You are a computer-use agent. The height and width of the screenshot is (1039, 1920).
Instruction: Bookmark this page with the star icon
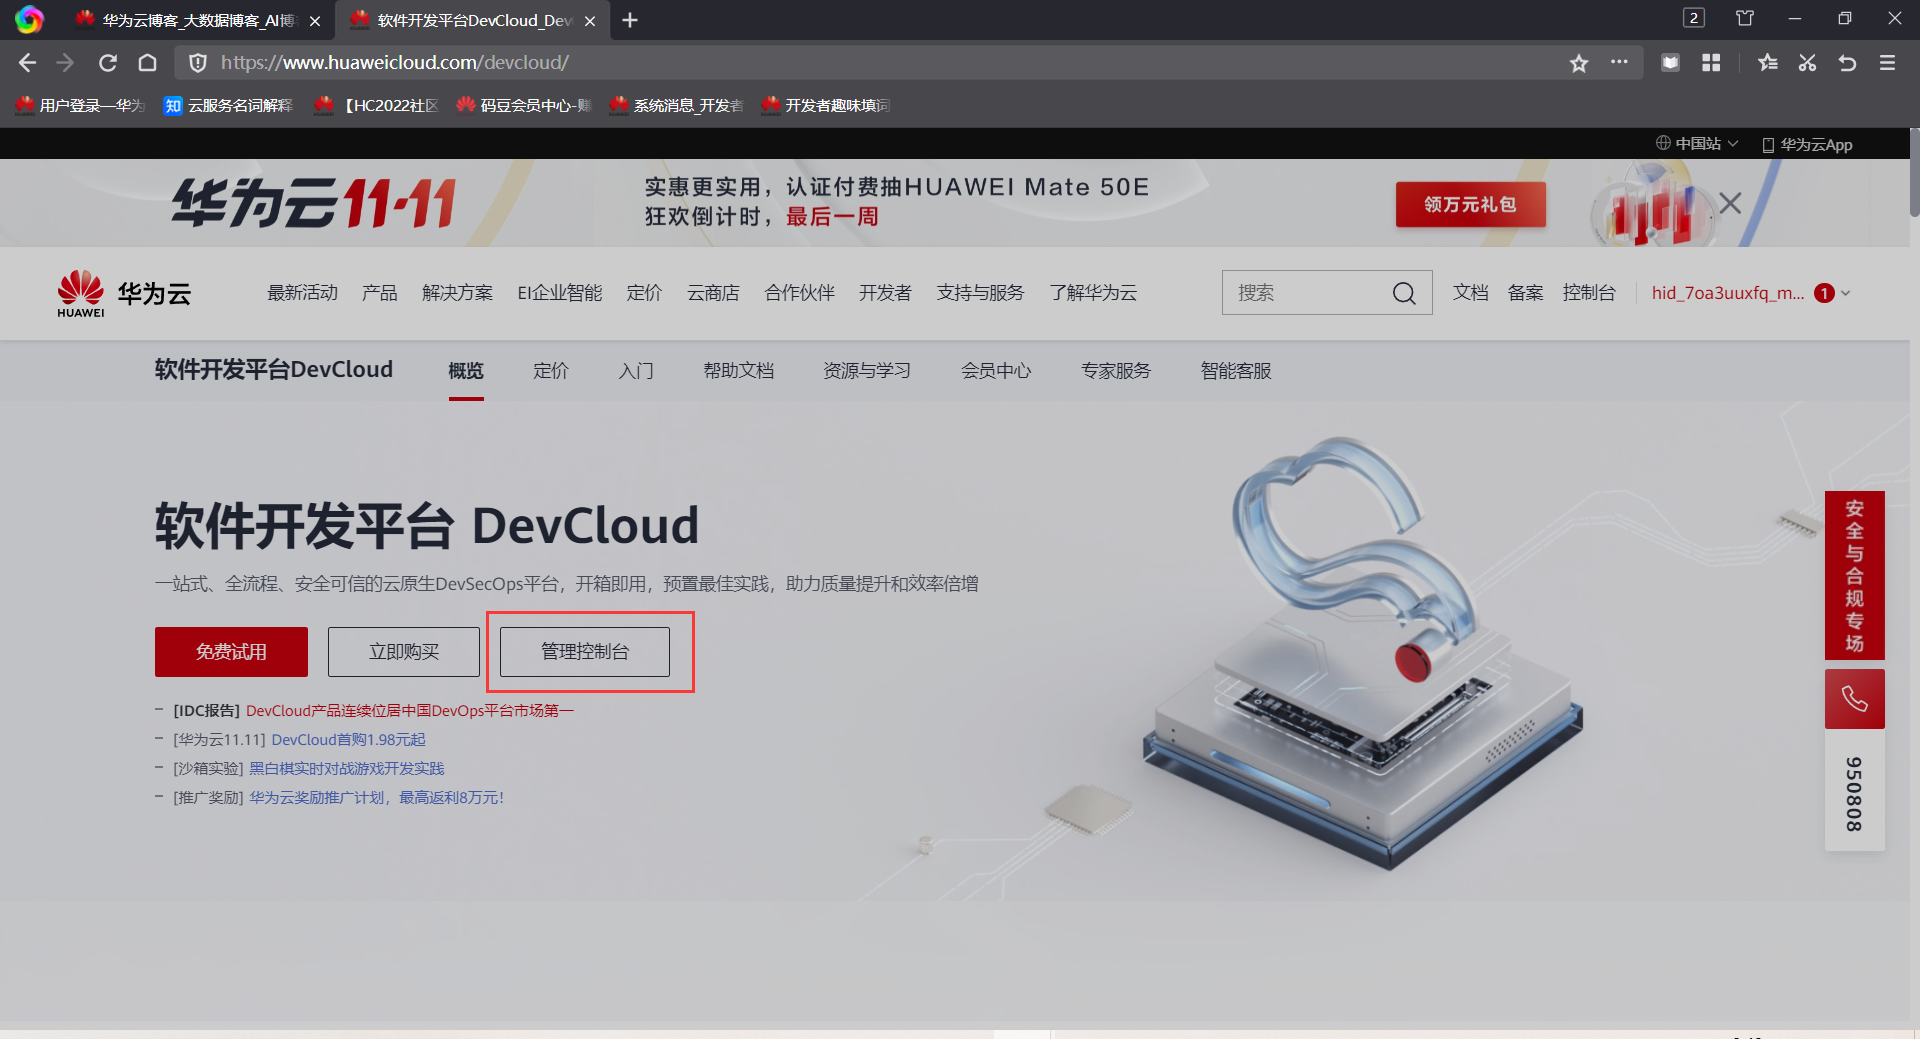(1579, 63)
